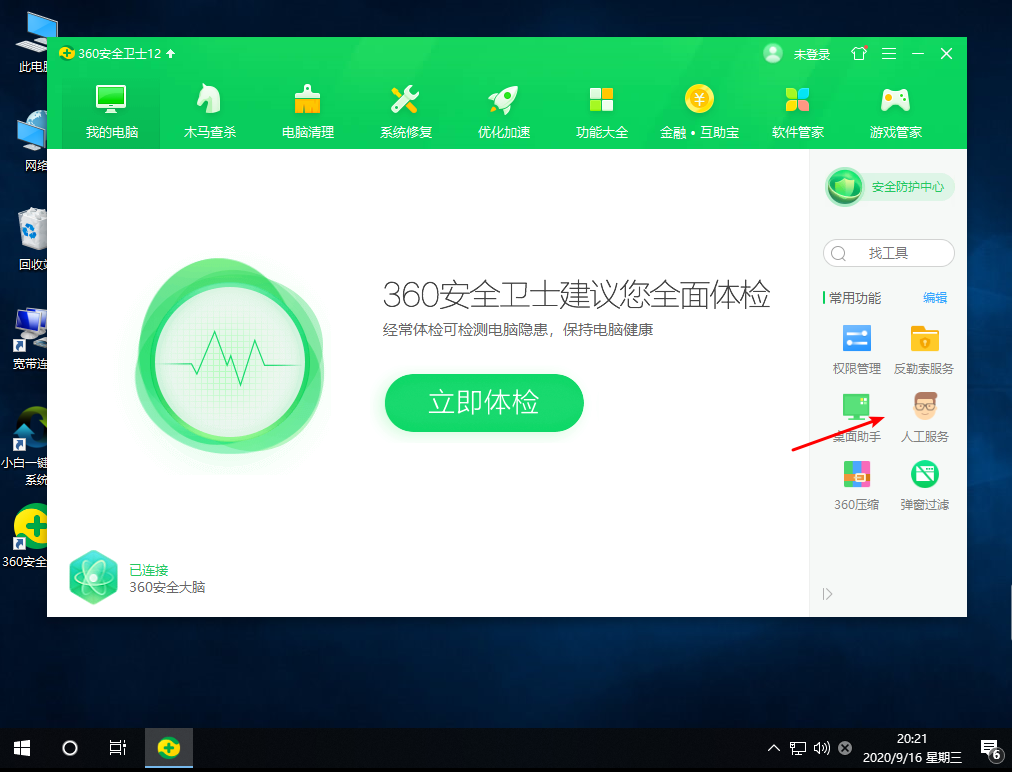The image size is (1012, 772).
Task: Launch 反勒索服务 anti-ransomware service
Action: pos(924,347)
